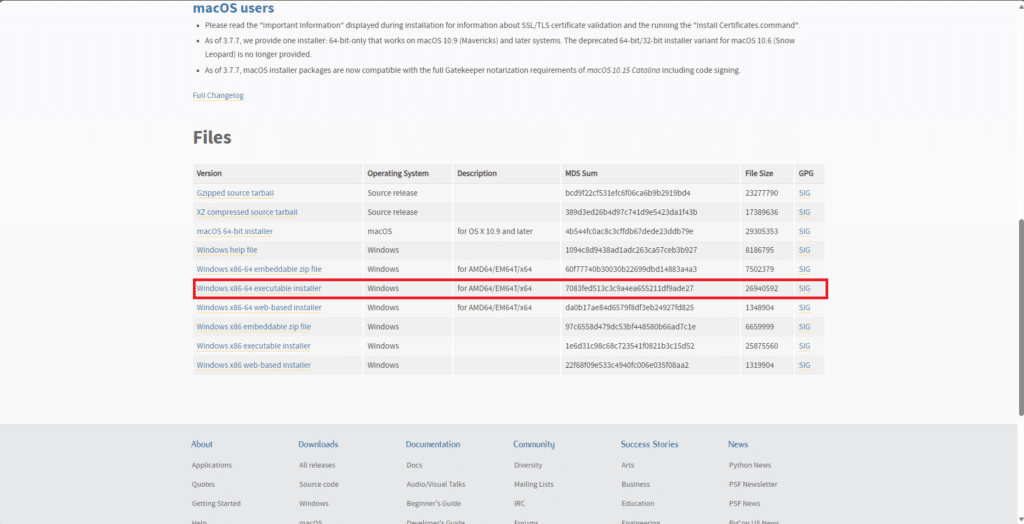
Task: Click the 'Operating System' column header
Action: [398, 174]
